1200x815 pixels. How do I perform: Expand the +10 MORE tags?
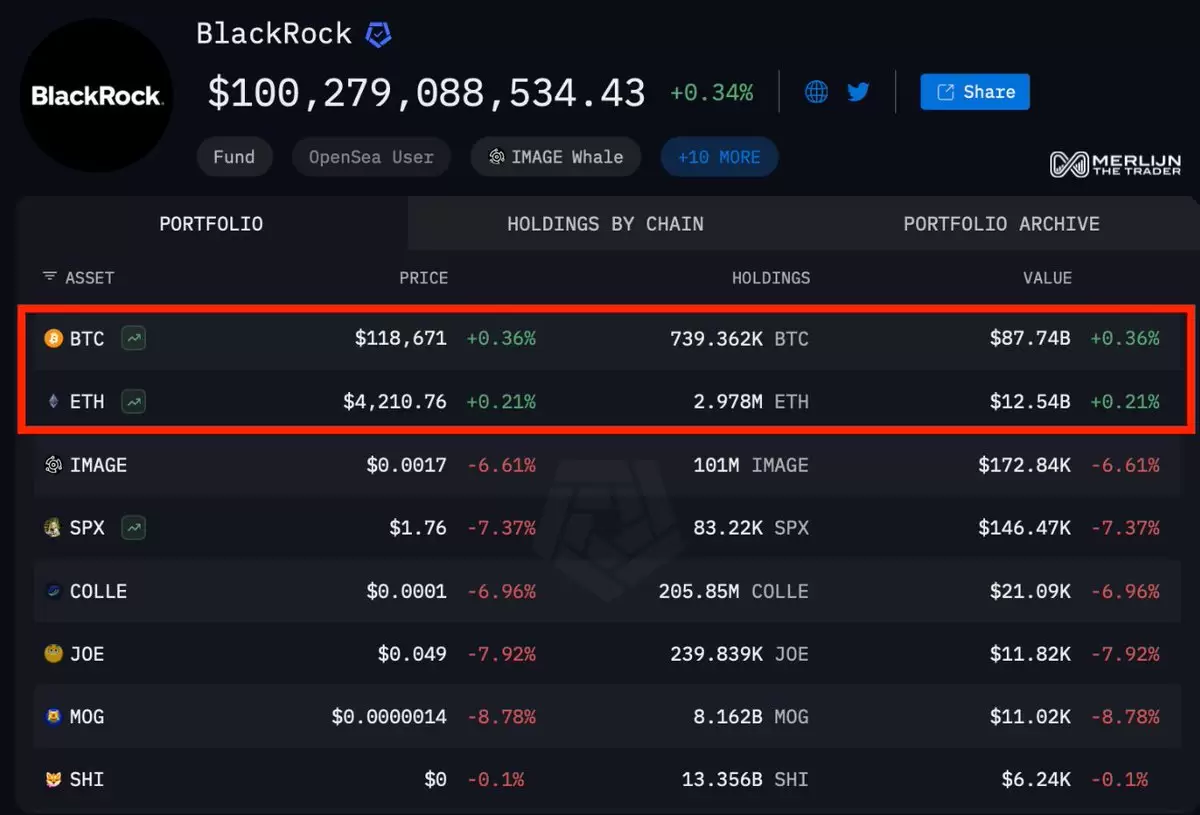719,157
